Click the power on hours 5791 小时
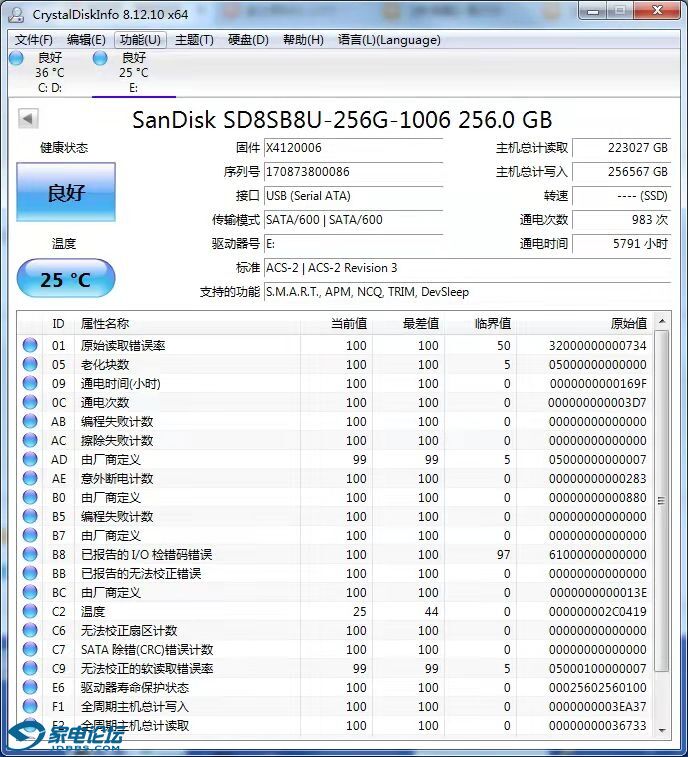 click(x=622, y=244)
